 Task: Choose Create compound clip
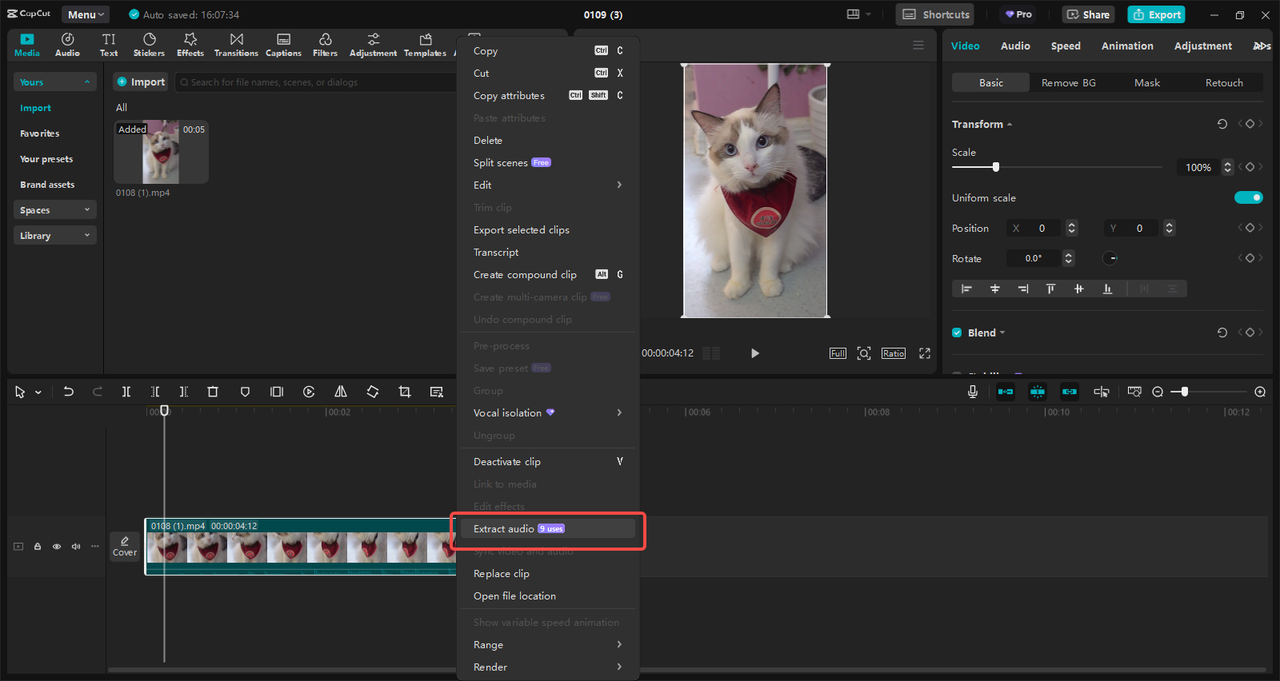pos(547,275)
